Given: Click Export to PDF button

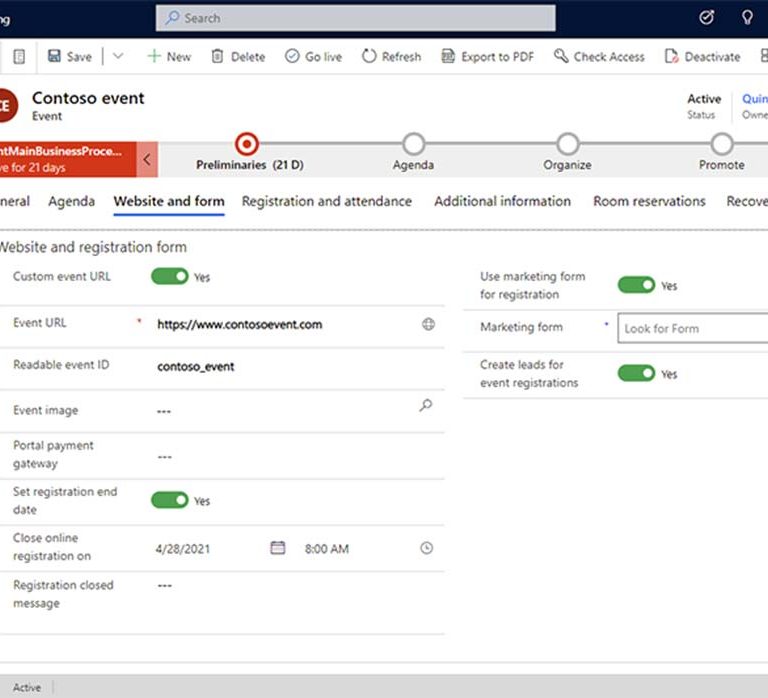Looking at the screenshot, I should point(488,56).
